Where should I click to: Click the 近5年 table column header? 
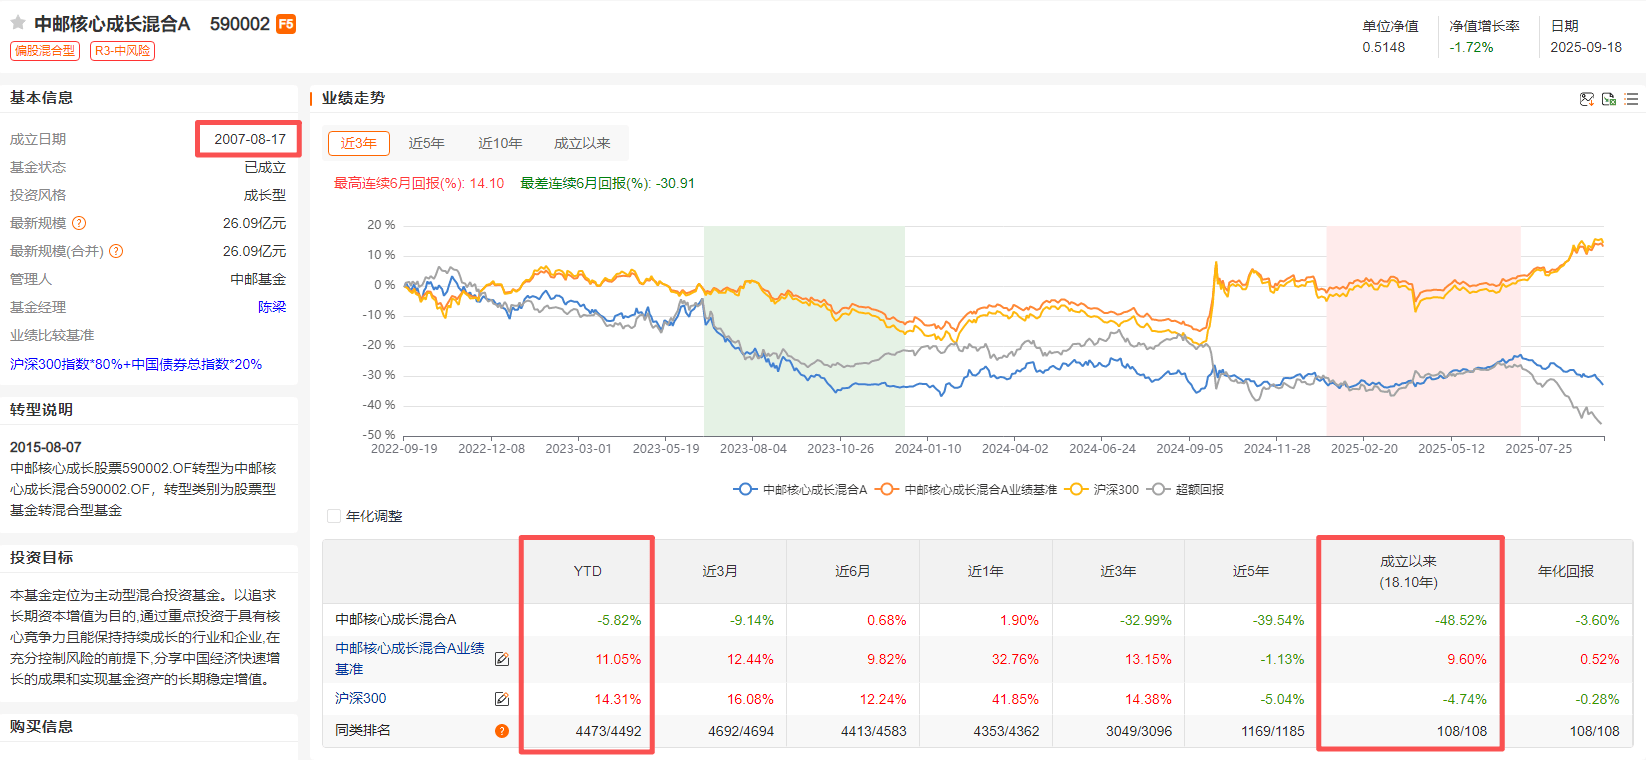click(1251, 571)
